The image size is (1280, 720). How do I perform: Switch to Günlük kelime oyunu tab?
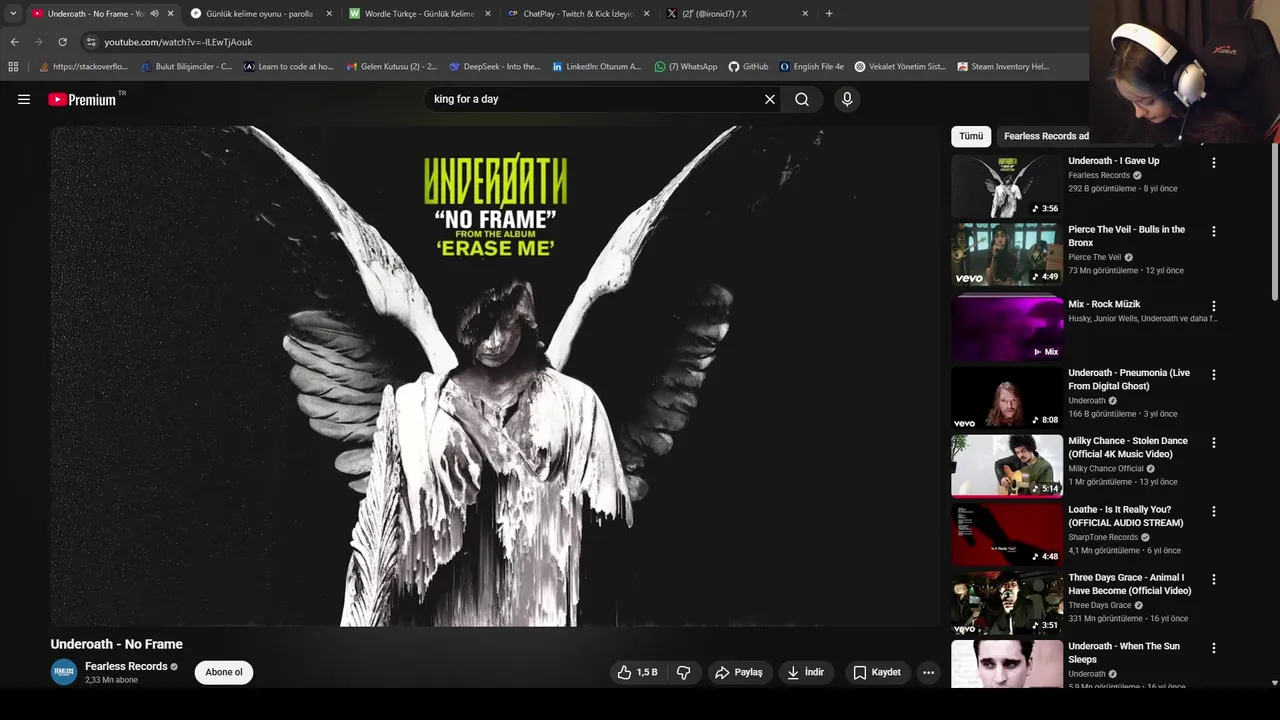[259, 14]
